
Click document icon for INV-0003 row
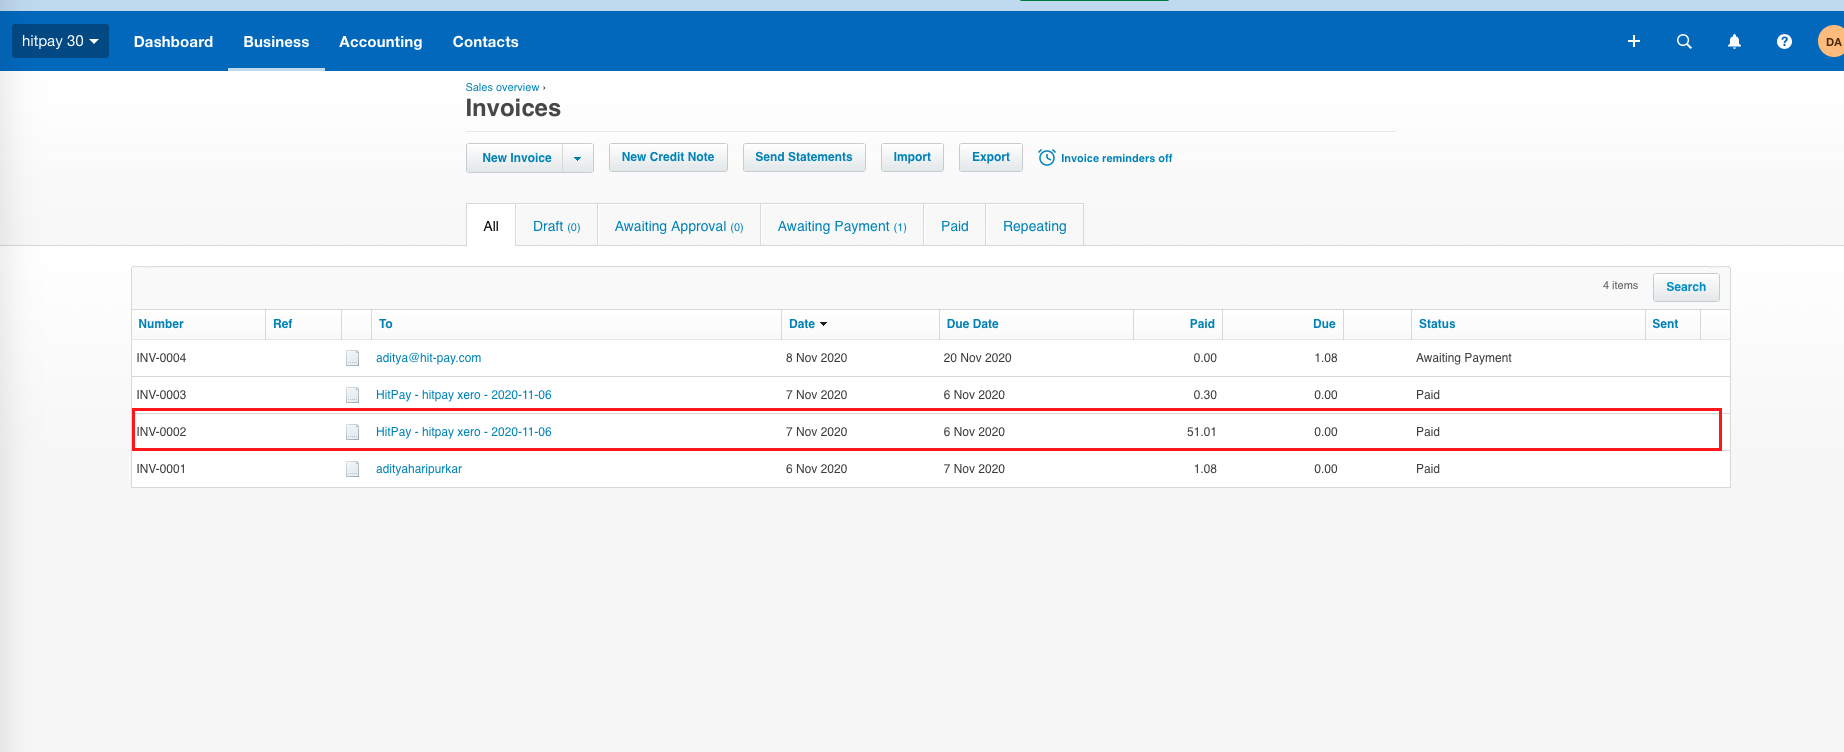pyautogui.click(x=352, y=395)
